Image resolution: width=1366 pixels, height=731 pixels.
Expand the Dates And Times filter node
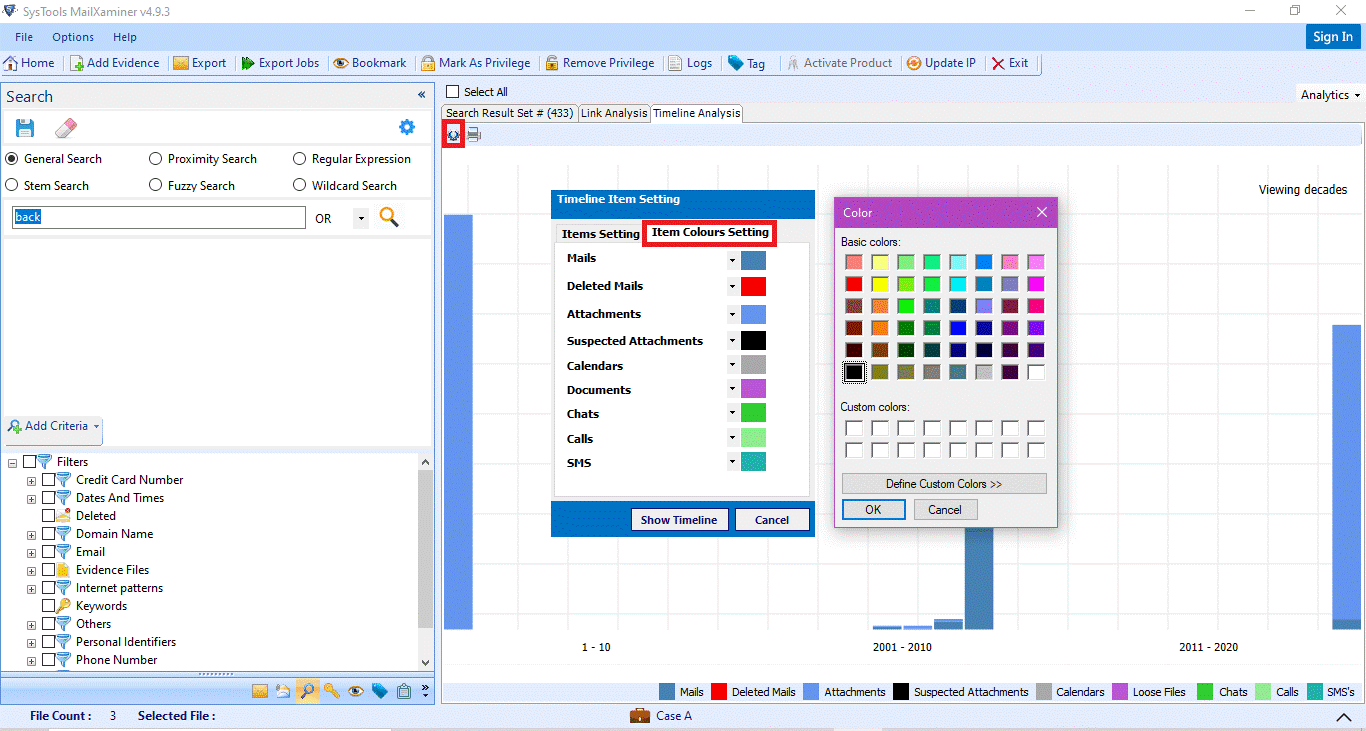point(31,498)
